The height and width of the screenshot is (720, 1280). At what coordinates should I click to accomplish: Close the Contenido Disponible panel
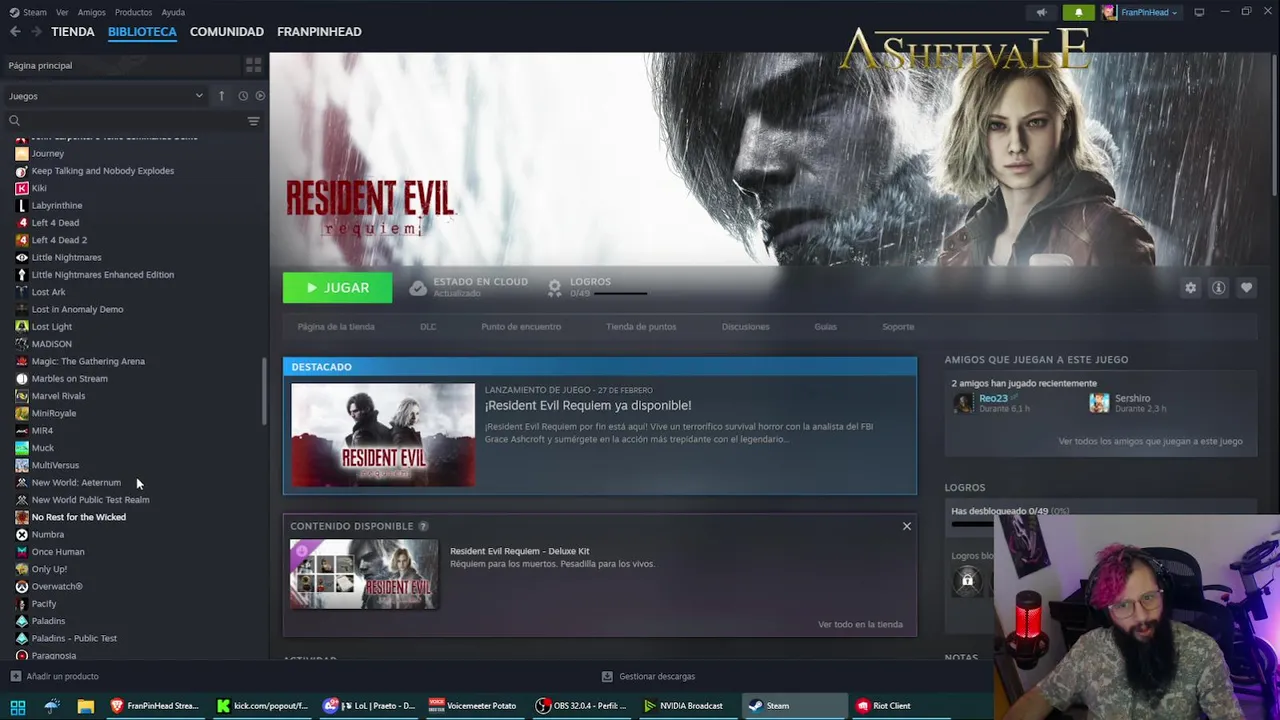(907, 526)
